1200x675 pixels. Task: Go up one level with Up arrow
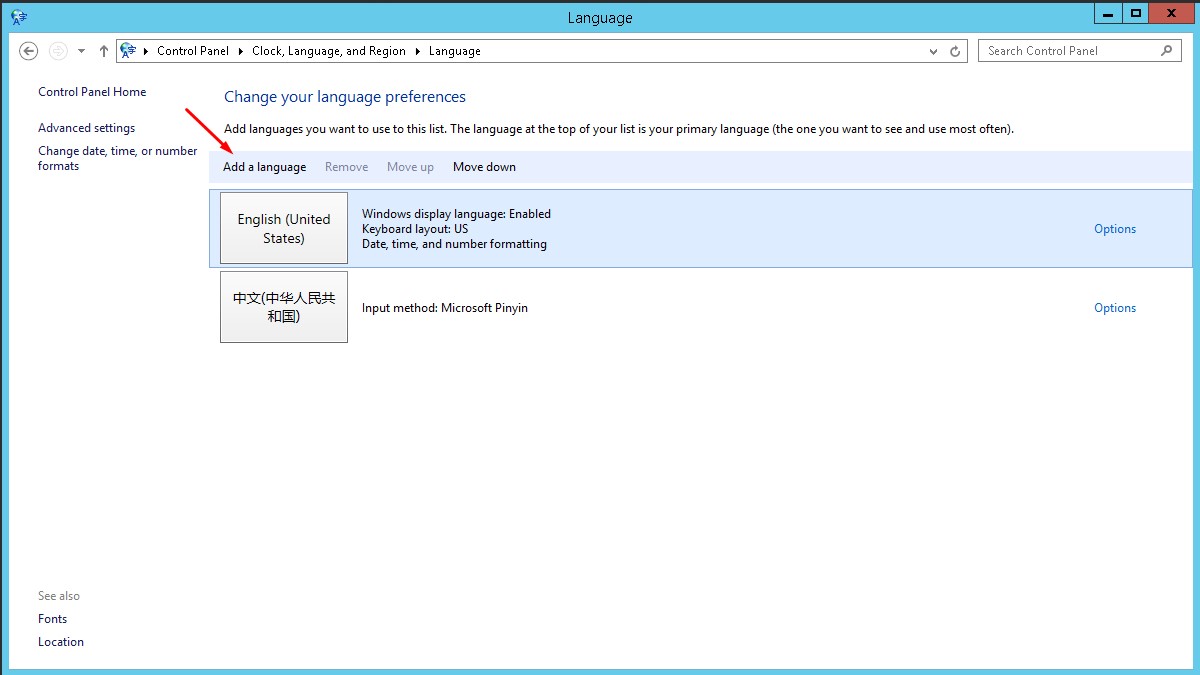coord(104,51)
